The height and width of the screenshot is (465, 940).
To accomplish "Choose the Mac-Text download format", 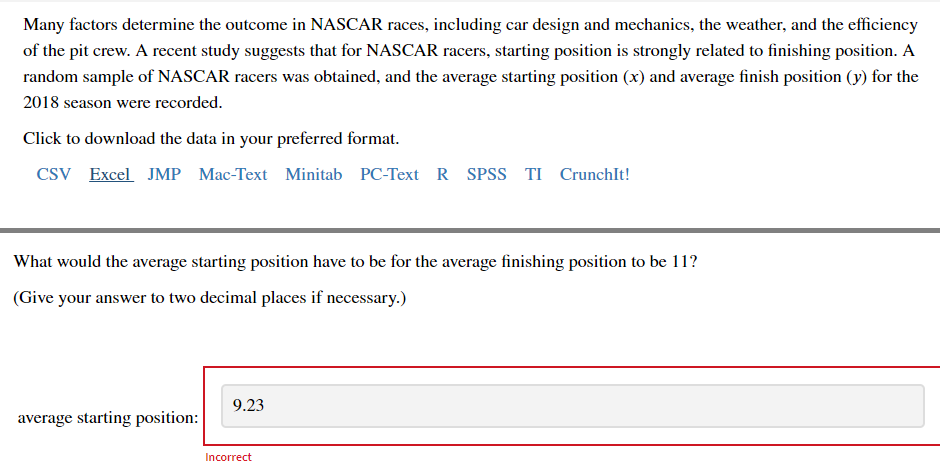I will 233,174.
